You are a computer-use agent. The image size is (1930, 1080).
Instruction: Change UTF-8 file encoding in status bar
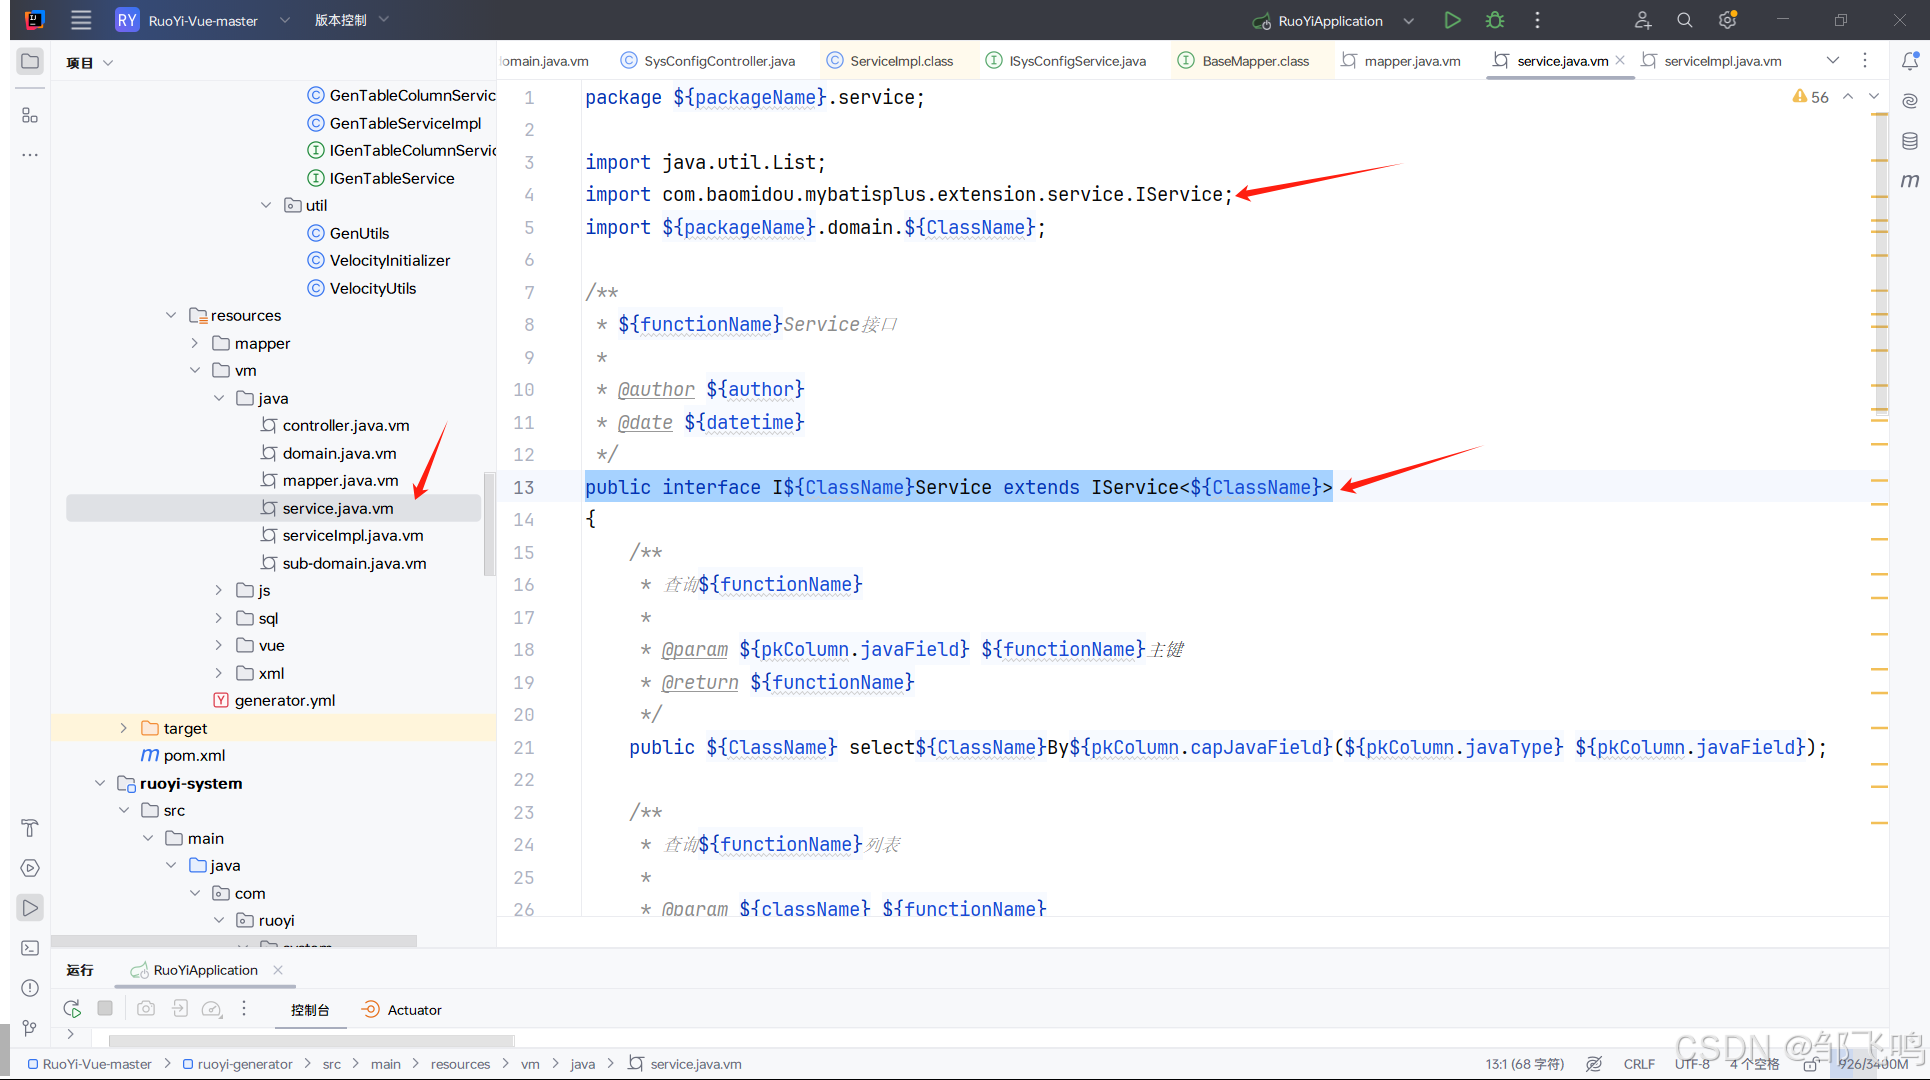point(1692,1064)
